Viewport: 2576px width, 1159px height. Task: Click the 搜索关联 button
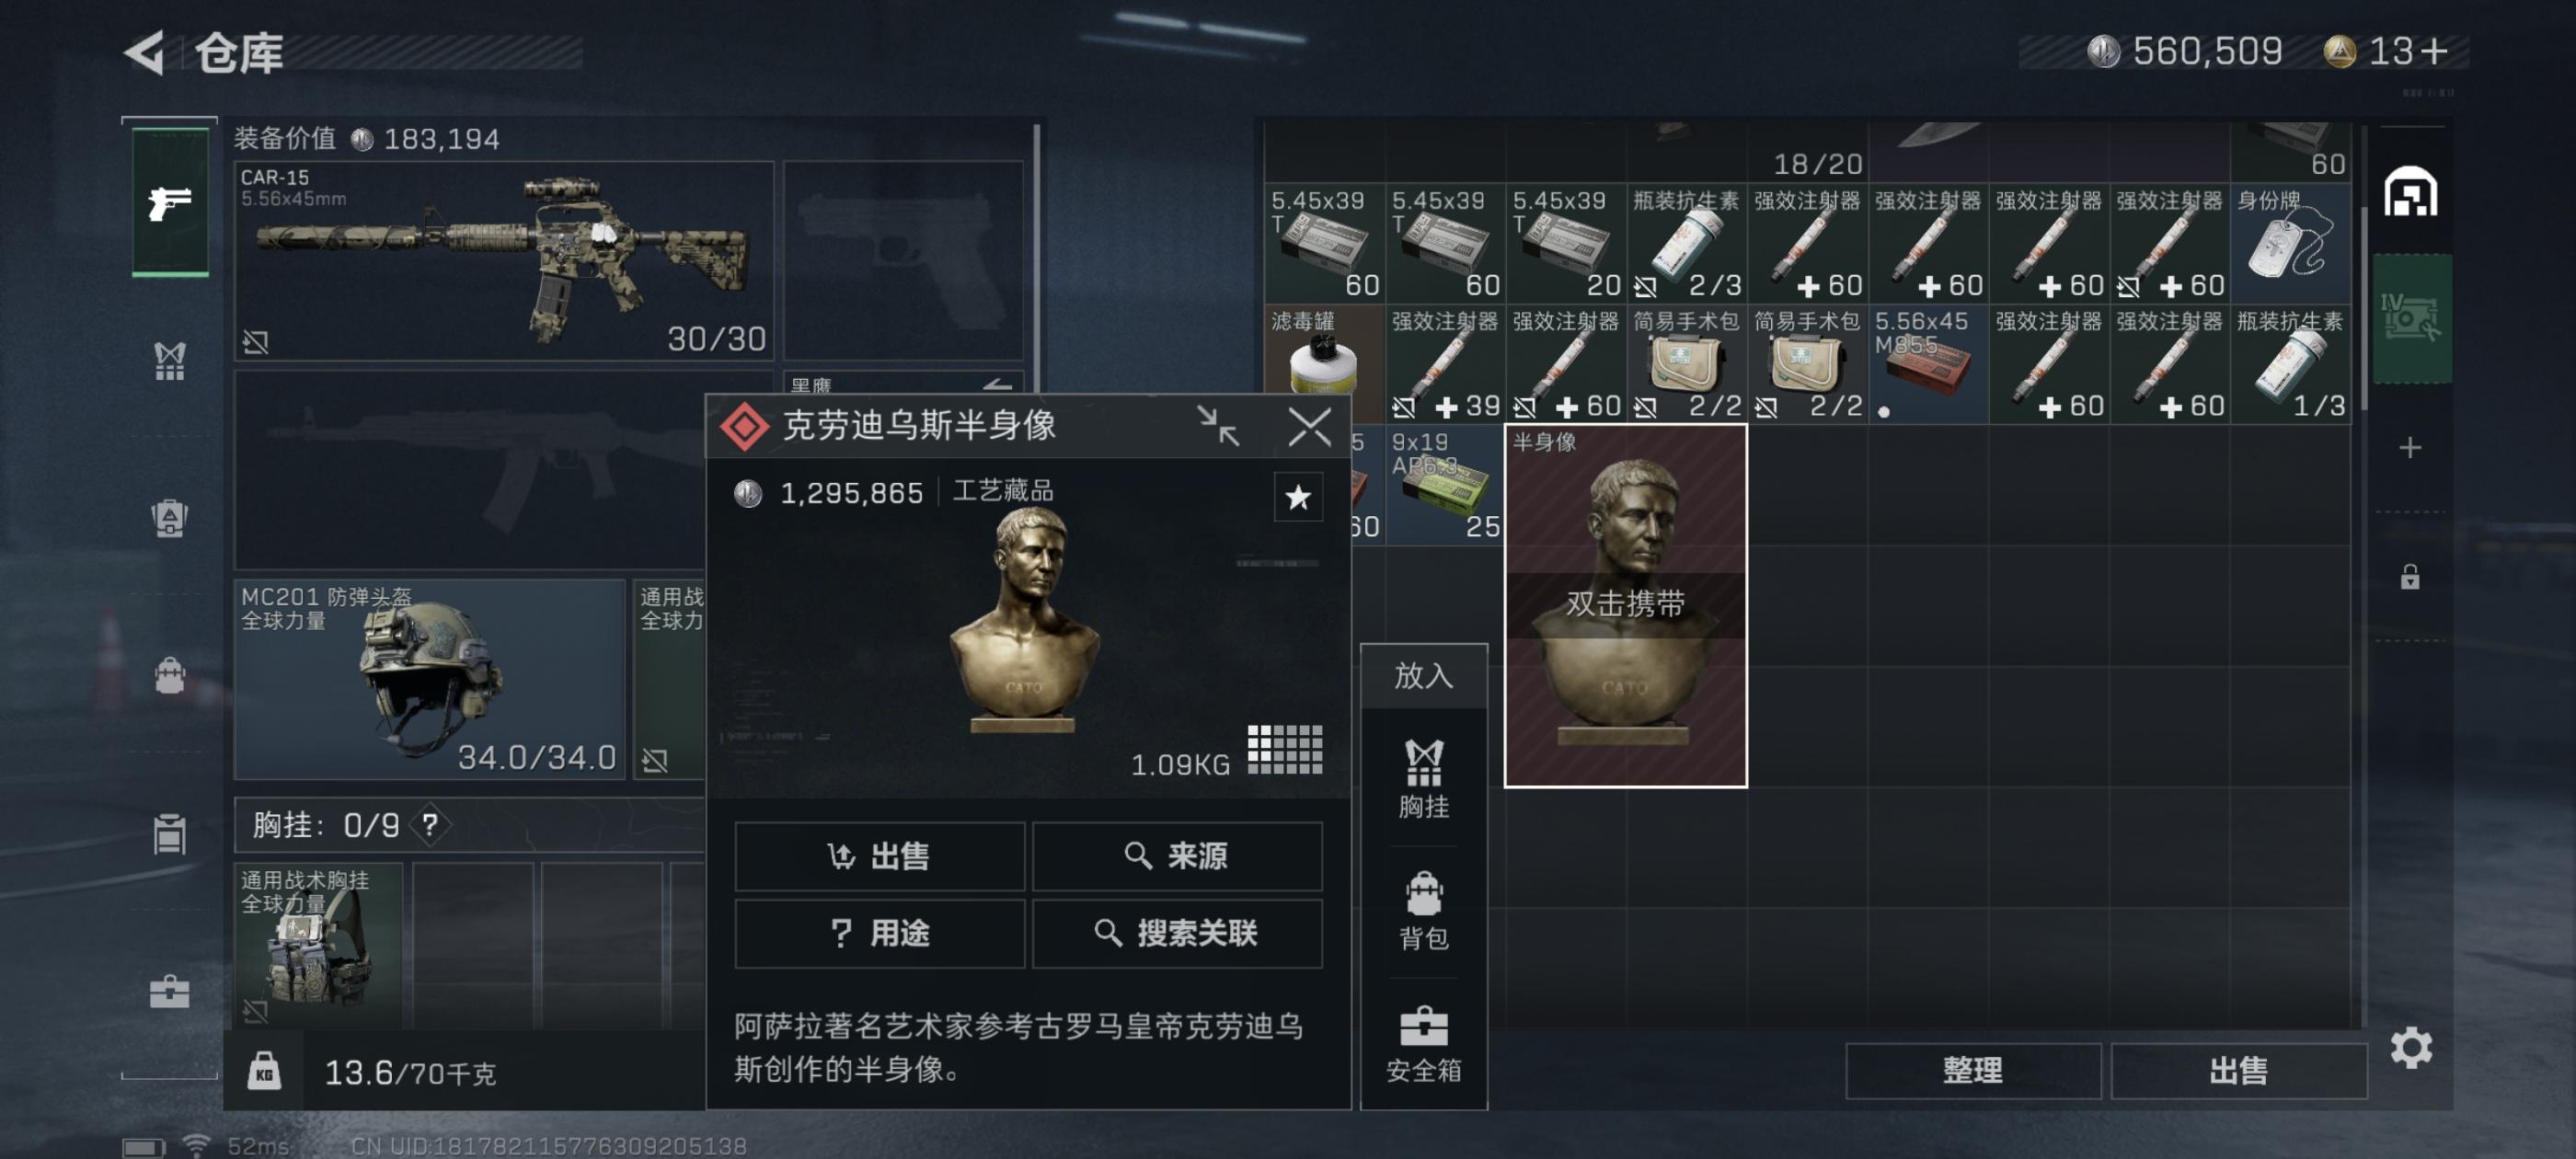(1177, 934)
